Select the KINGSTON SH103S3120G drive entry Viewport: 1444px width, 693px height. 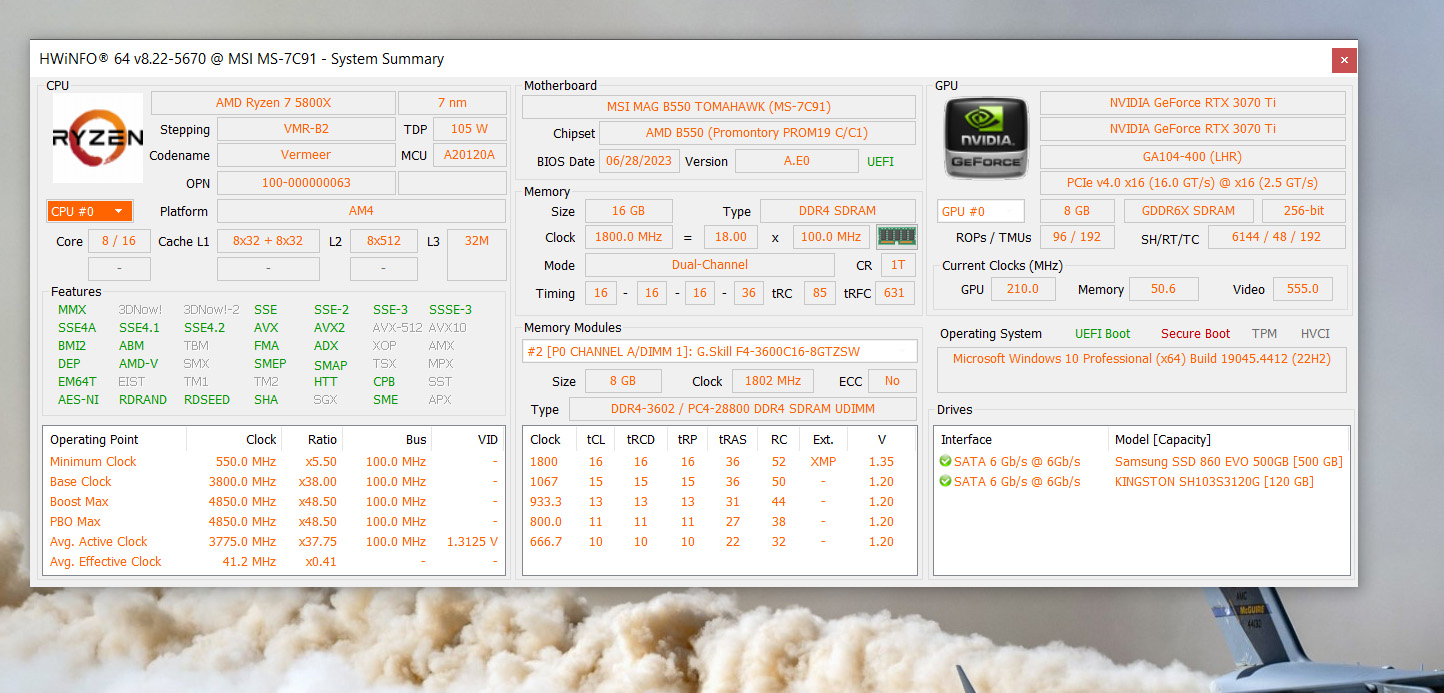point(1213,482)
